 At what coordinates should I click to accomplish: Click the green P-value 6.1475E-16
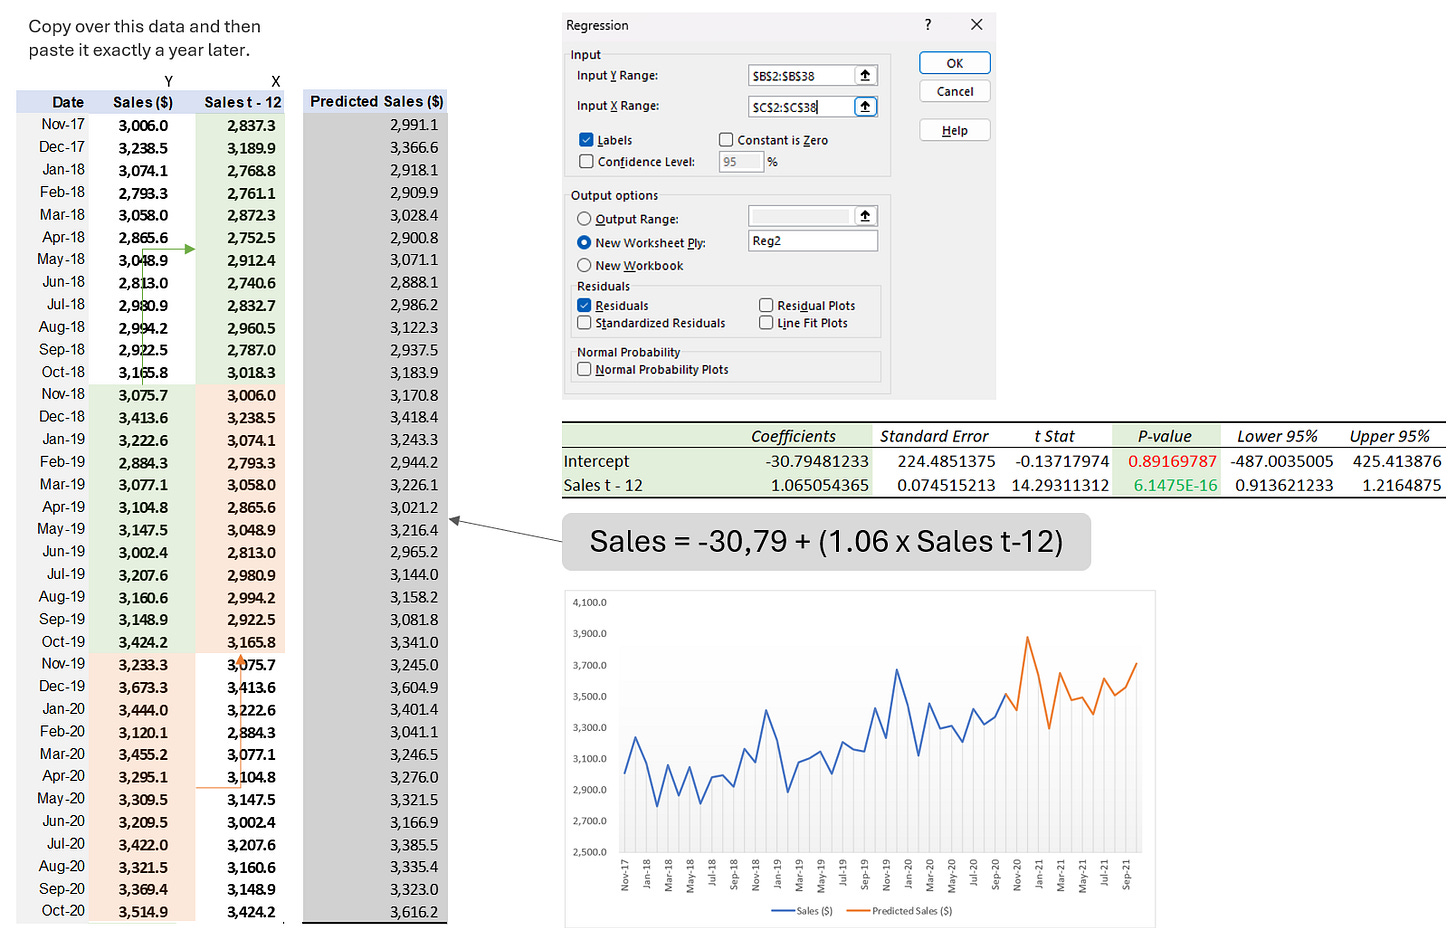click(1175, 485)
